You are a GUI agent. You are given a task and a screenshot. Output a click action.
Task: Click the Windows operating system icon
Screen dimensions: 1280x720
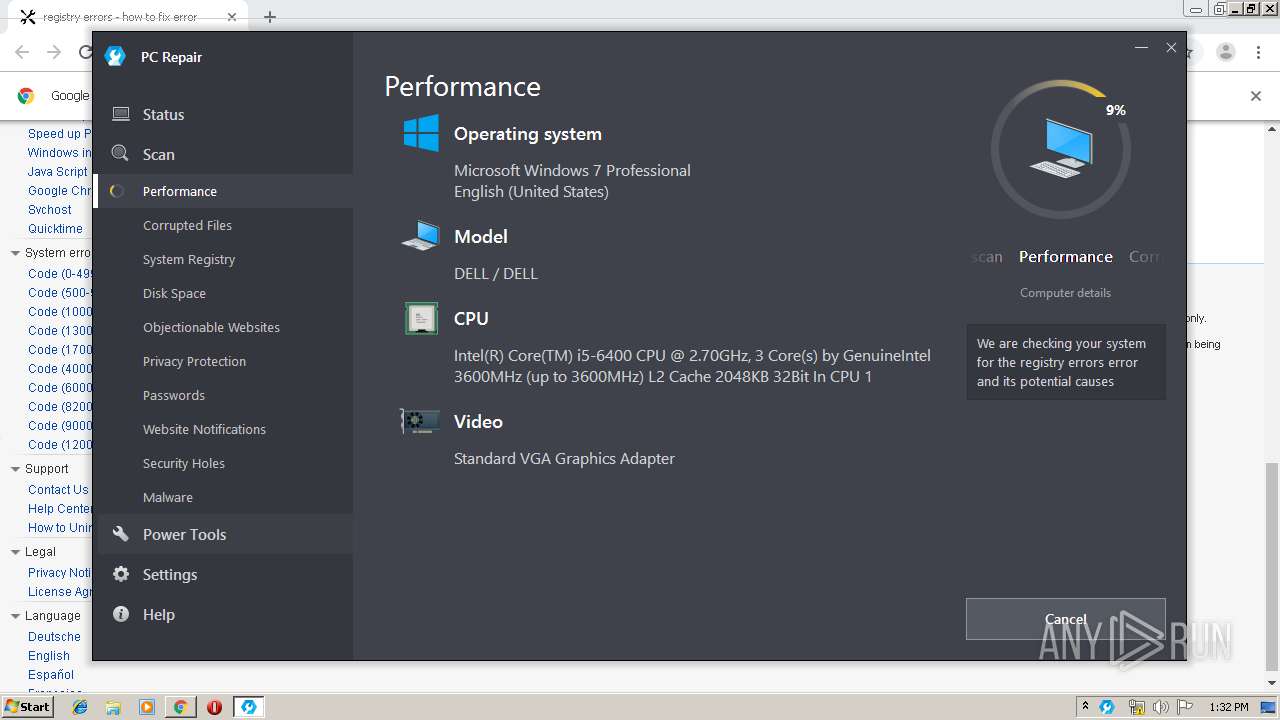(x=421, y=133)
